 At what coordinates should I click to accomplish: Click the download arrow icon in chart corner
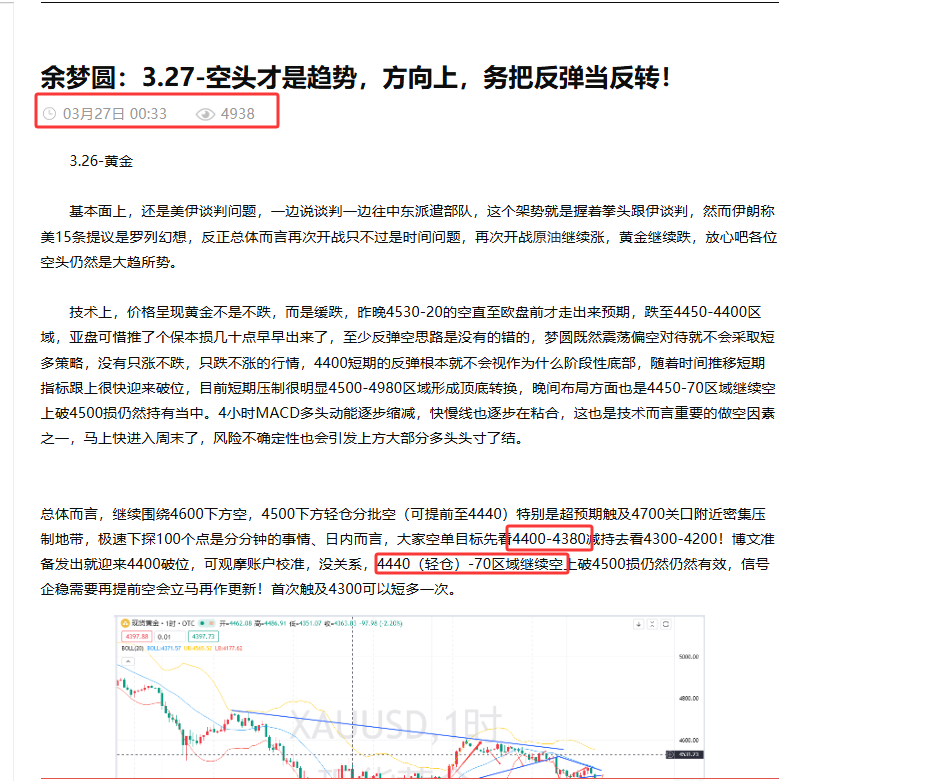(639, 624)
